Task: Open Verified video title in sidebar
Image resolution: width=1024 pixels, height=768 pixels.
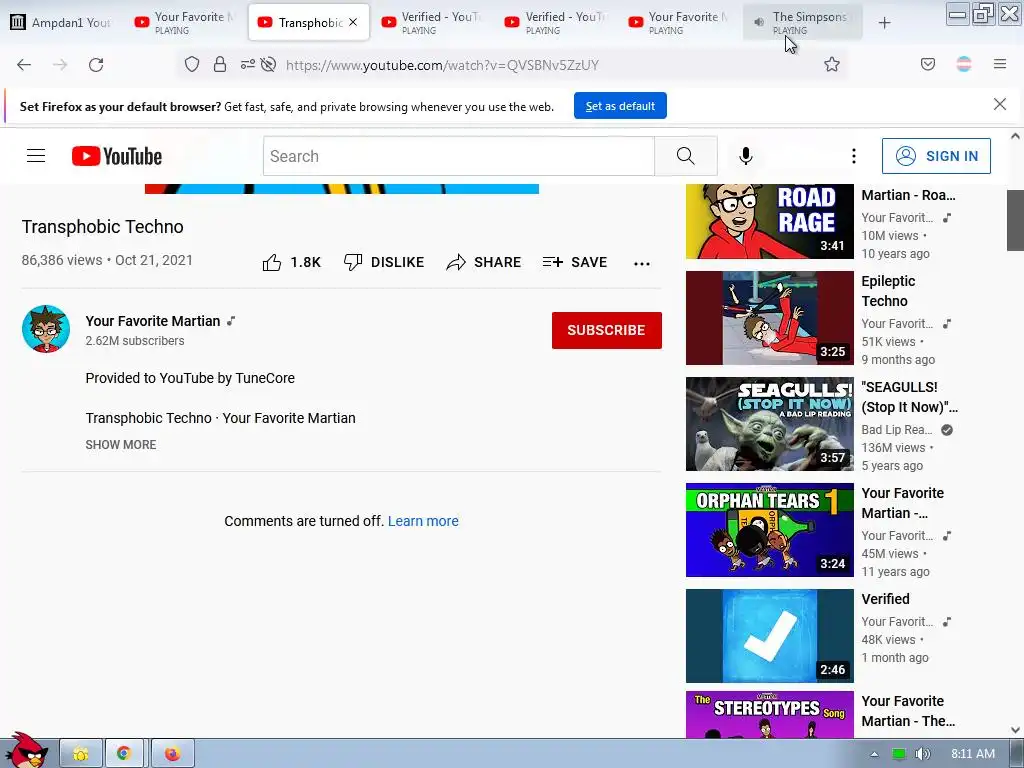Action: click(885, 599)
